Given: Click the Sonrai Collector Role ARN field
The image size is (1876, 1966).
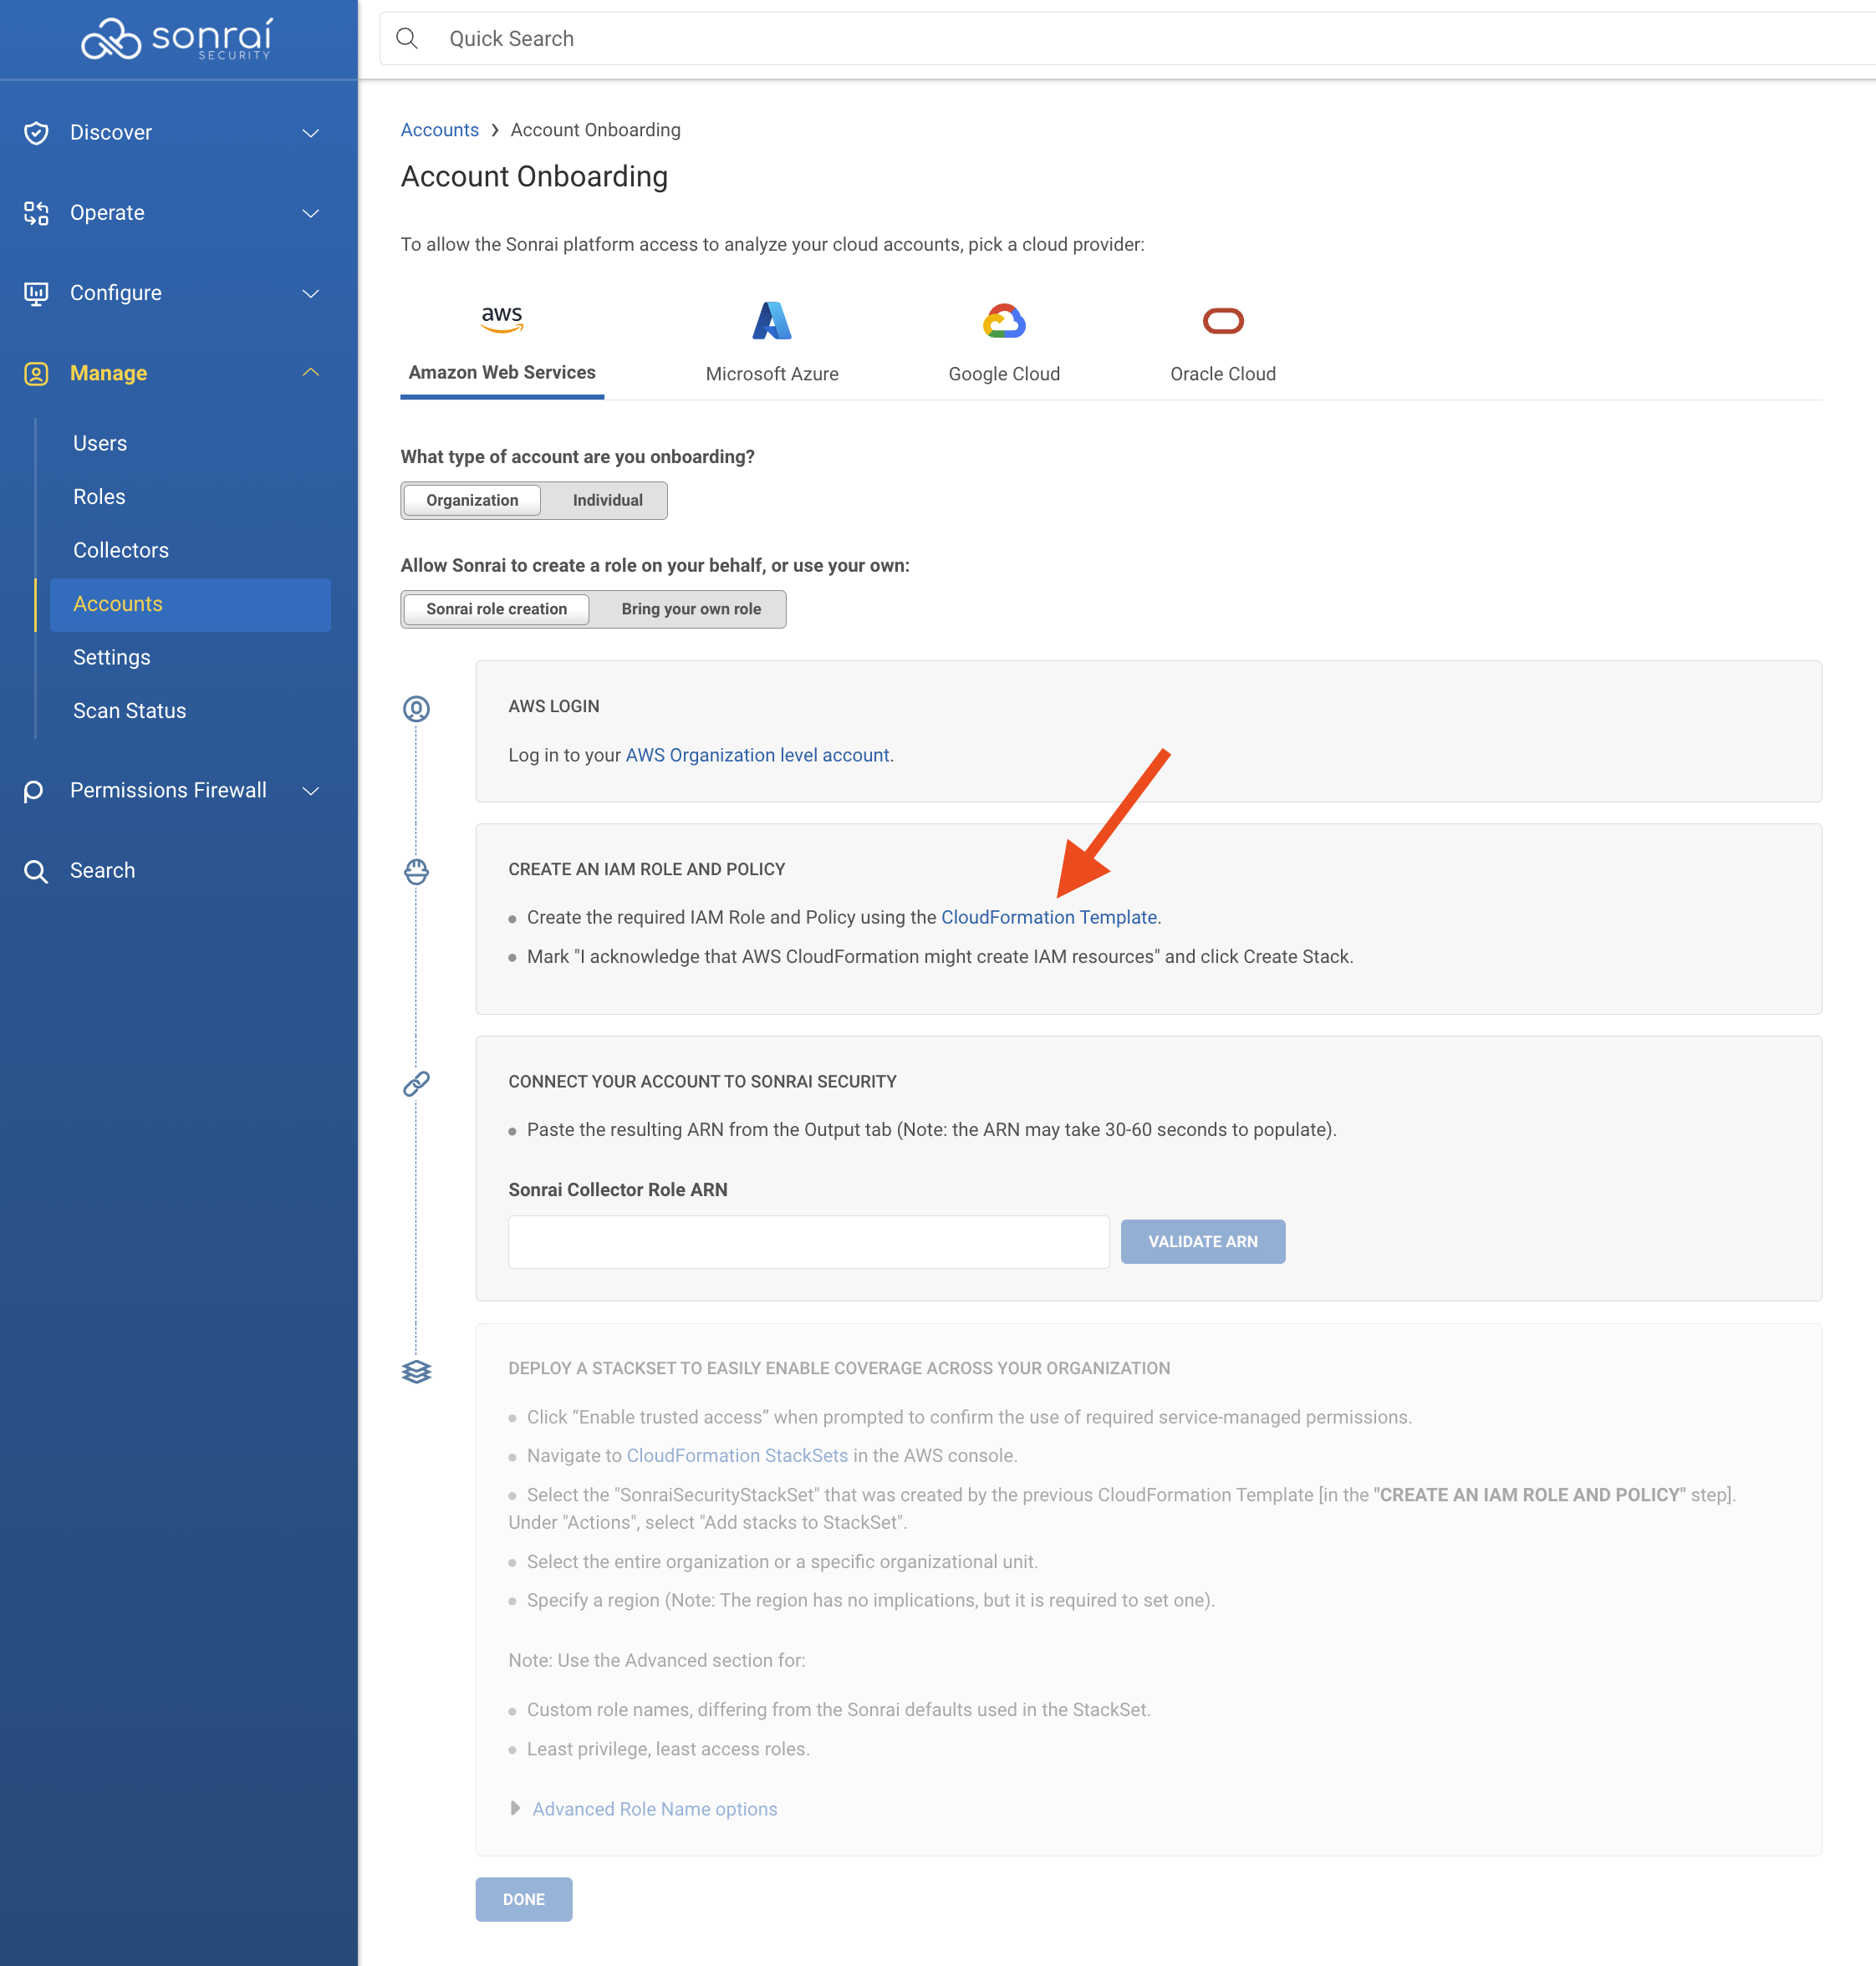Looking at the screenshot, I should coord(809,1242).
